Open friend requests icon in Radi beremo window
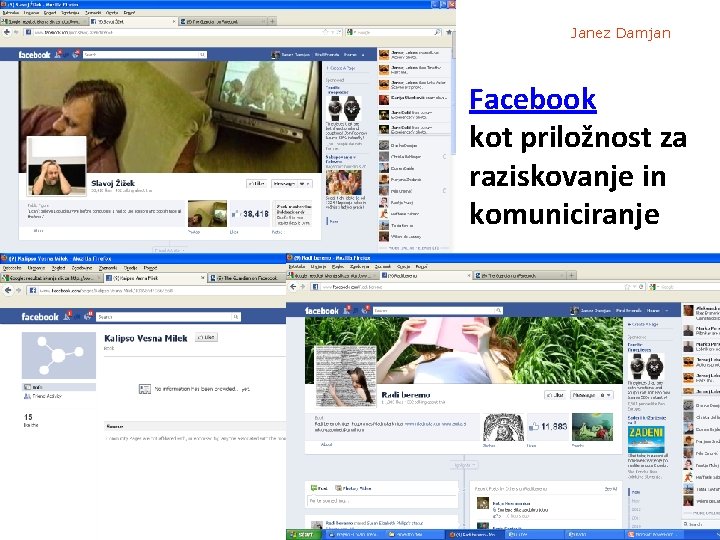 coord(348,310)
